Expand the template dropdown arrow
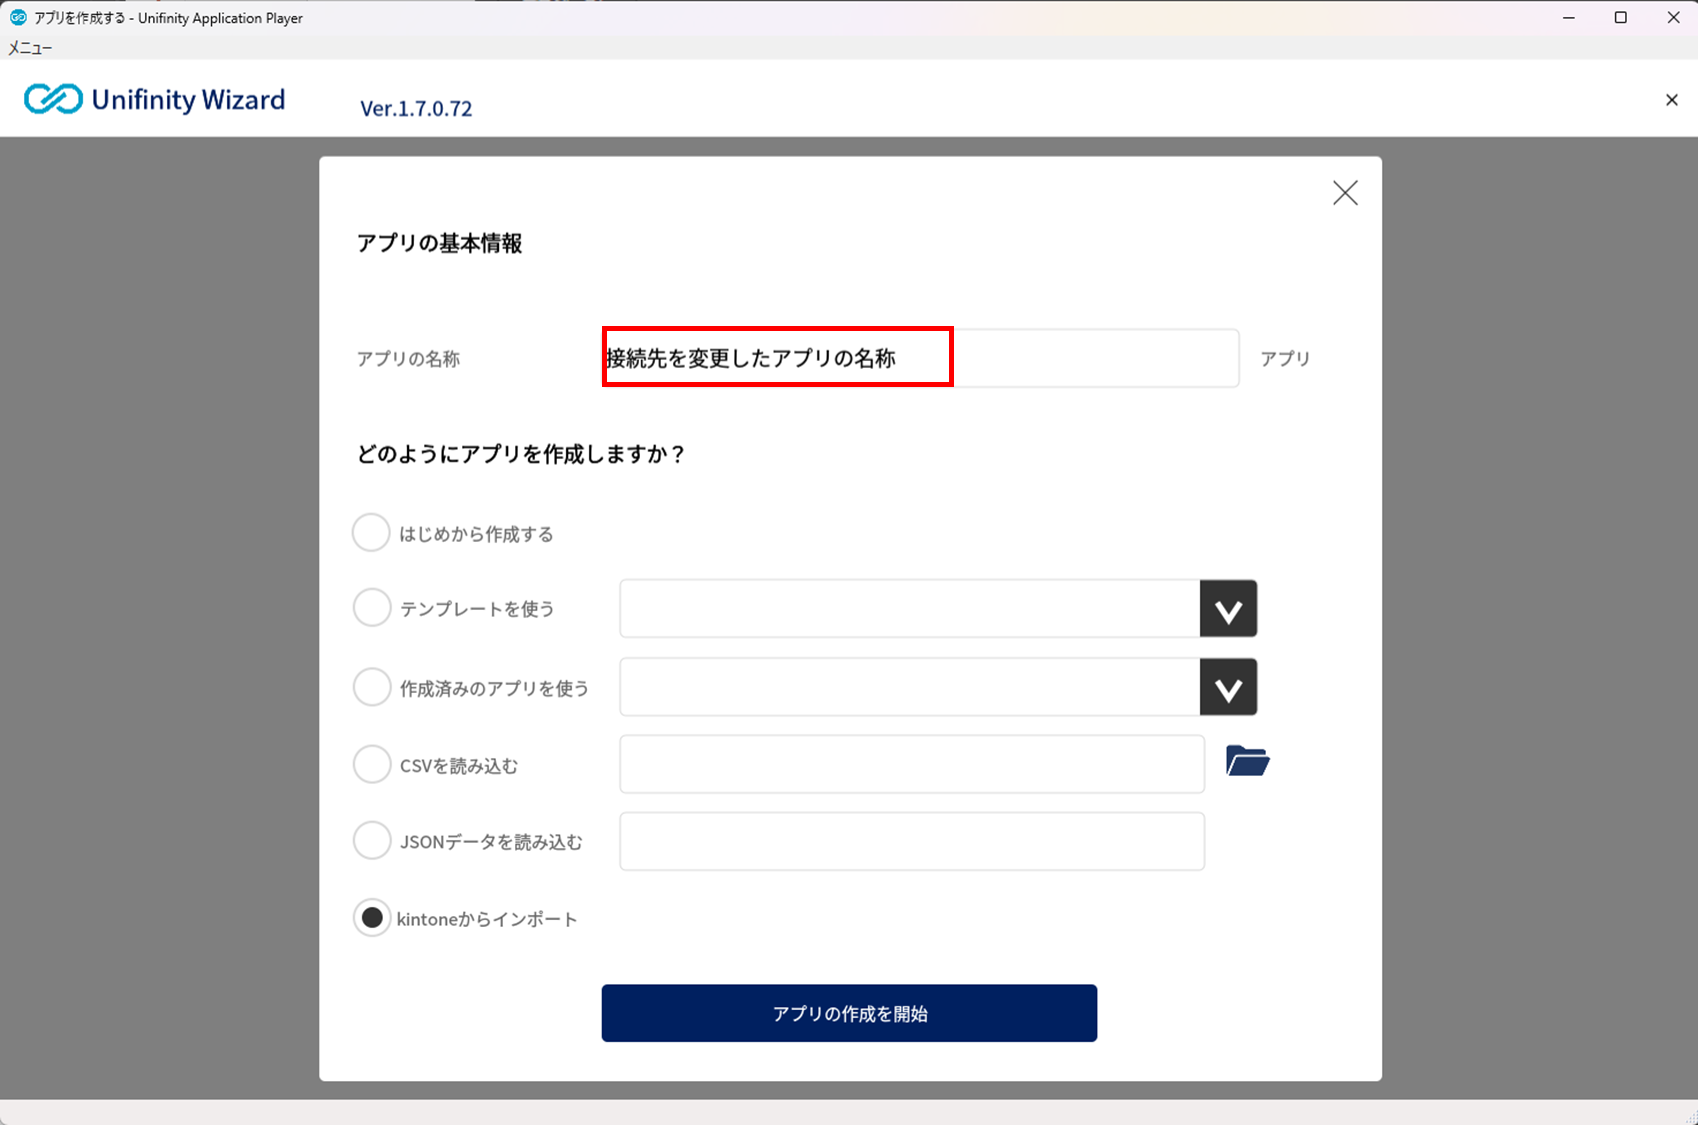The height and width of the screenshot is (1125, 1698). point(1228,609)
